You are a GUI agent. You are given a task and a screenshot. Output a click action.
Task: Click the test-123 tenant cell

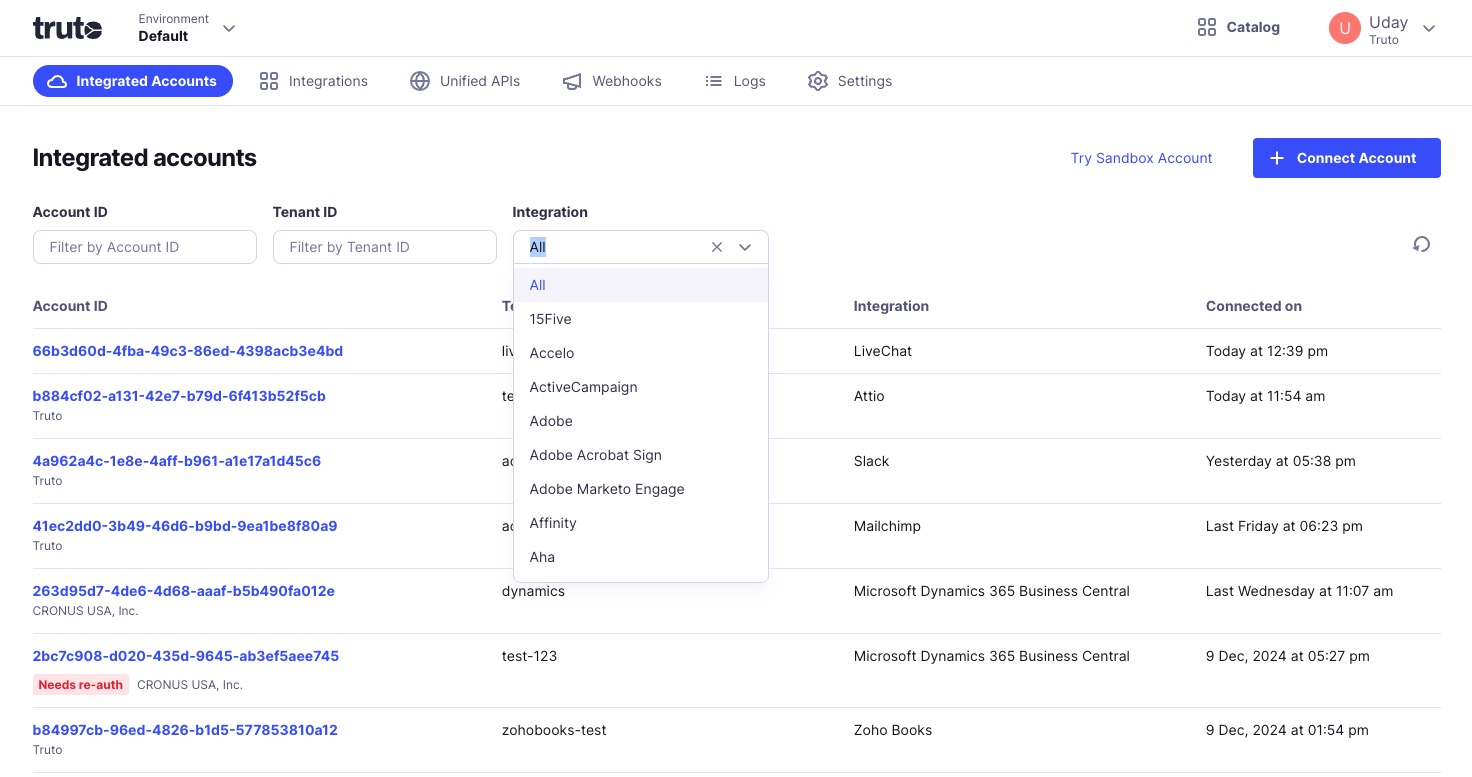point(530,656)
